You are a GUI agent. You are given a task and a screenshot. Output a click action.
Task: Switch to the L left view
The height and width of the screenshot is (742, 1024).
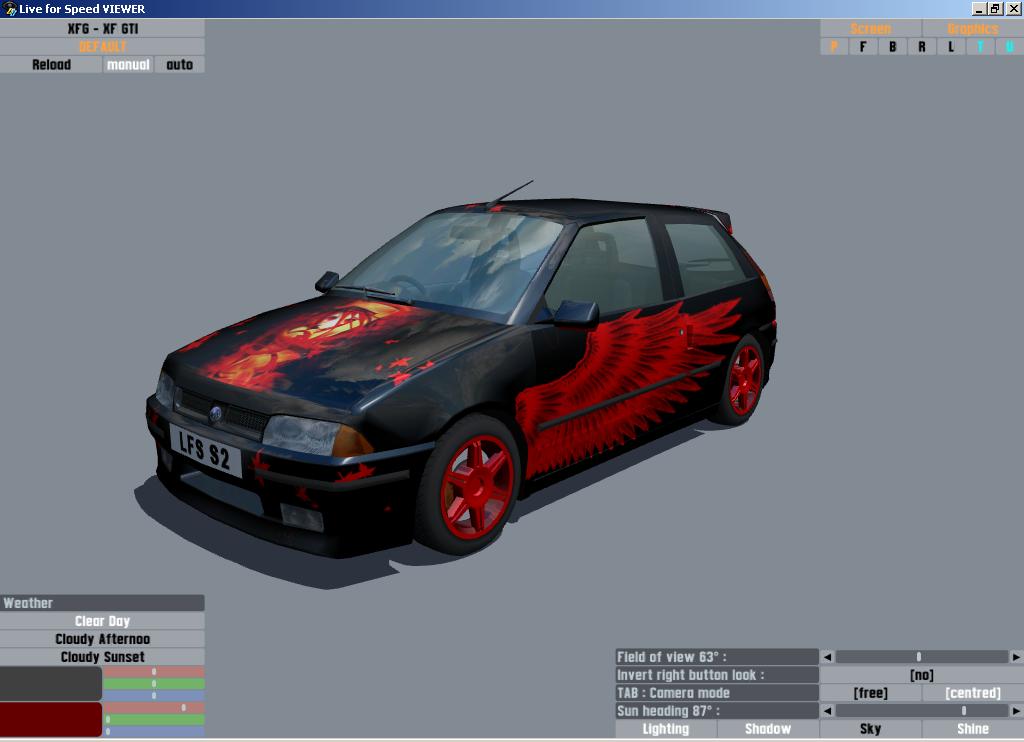click(951, 46)
